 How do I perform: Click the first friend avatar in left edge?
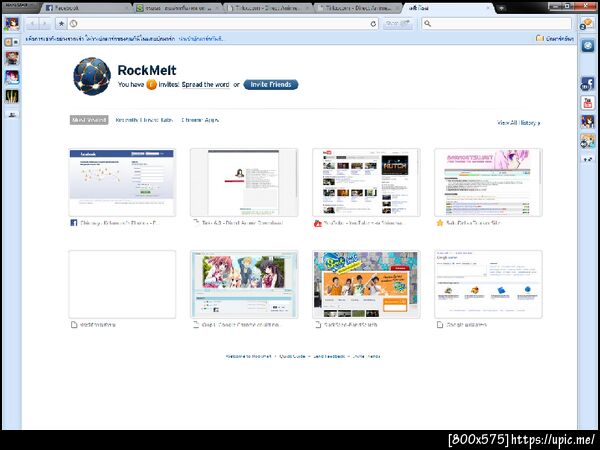(12, 59)
